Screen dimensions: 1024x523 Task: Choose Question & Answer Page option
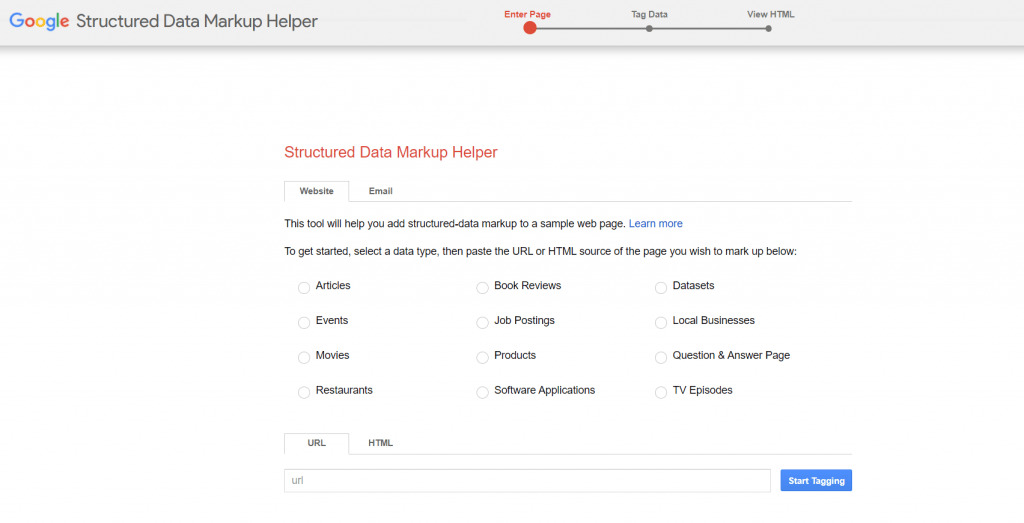(x=661, y=358)
